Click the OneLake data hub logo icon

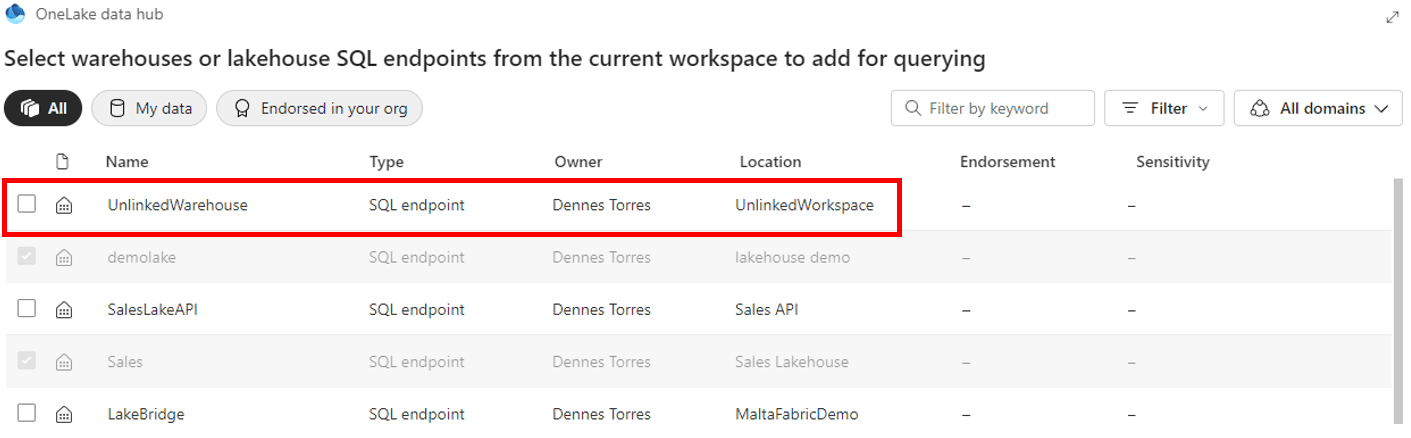click(x=15, y=13)
